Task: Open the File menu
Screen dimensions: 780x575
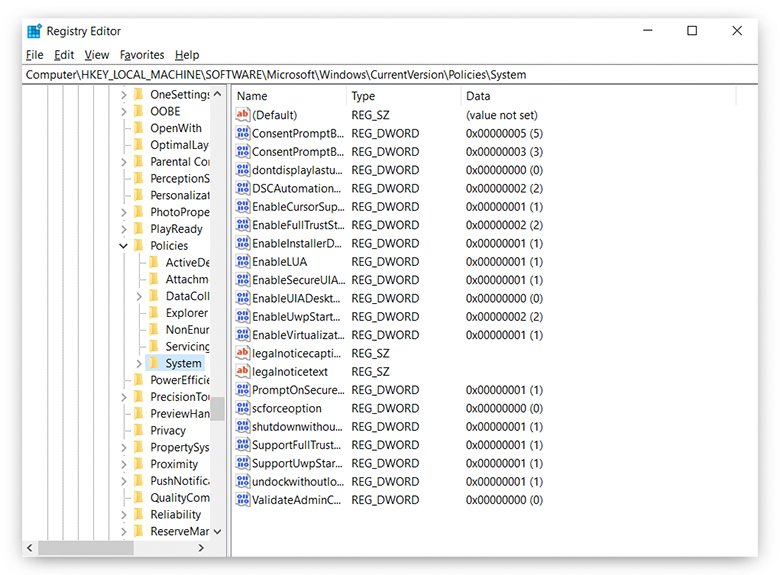Action: point(35,55)
